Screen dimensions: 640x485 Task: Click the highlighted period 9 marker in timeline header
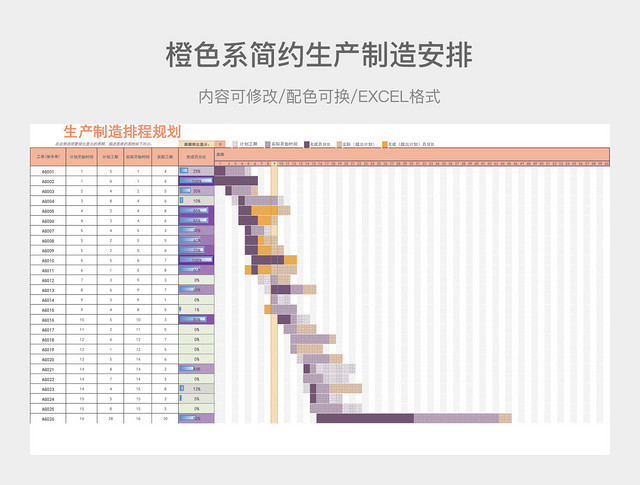click(274, 164)
